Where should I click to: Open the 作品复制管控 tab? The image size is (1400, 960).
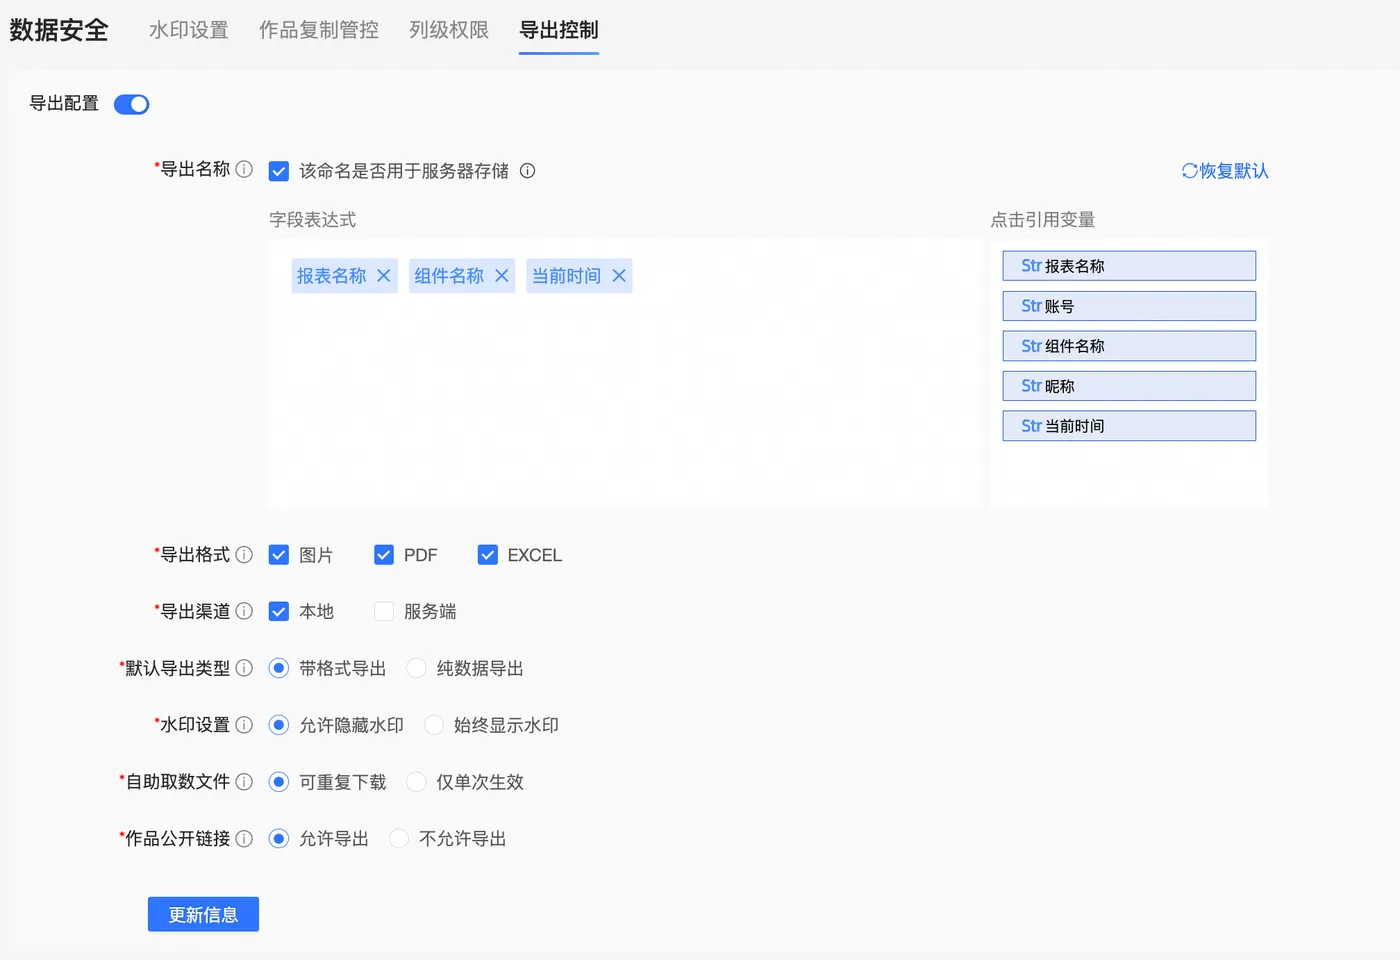click(x=318, y=30)
